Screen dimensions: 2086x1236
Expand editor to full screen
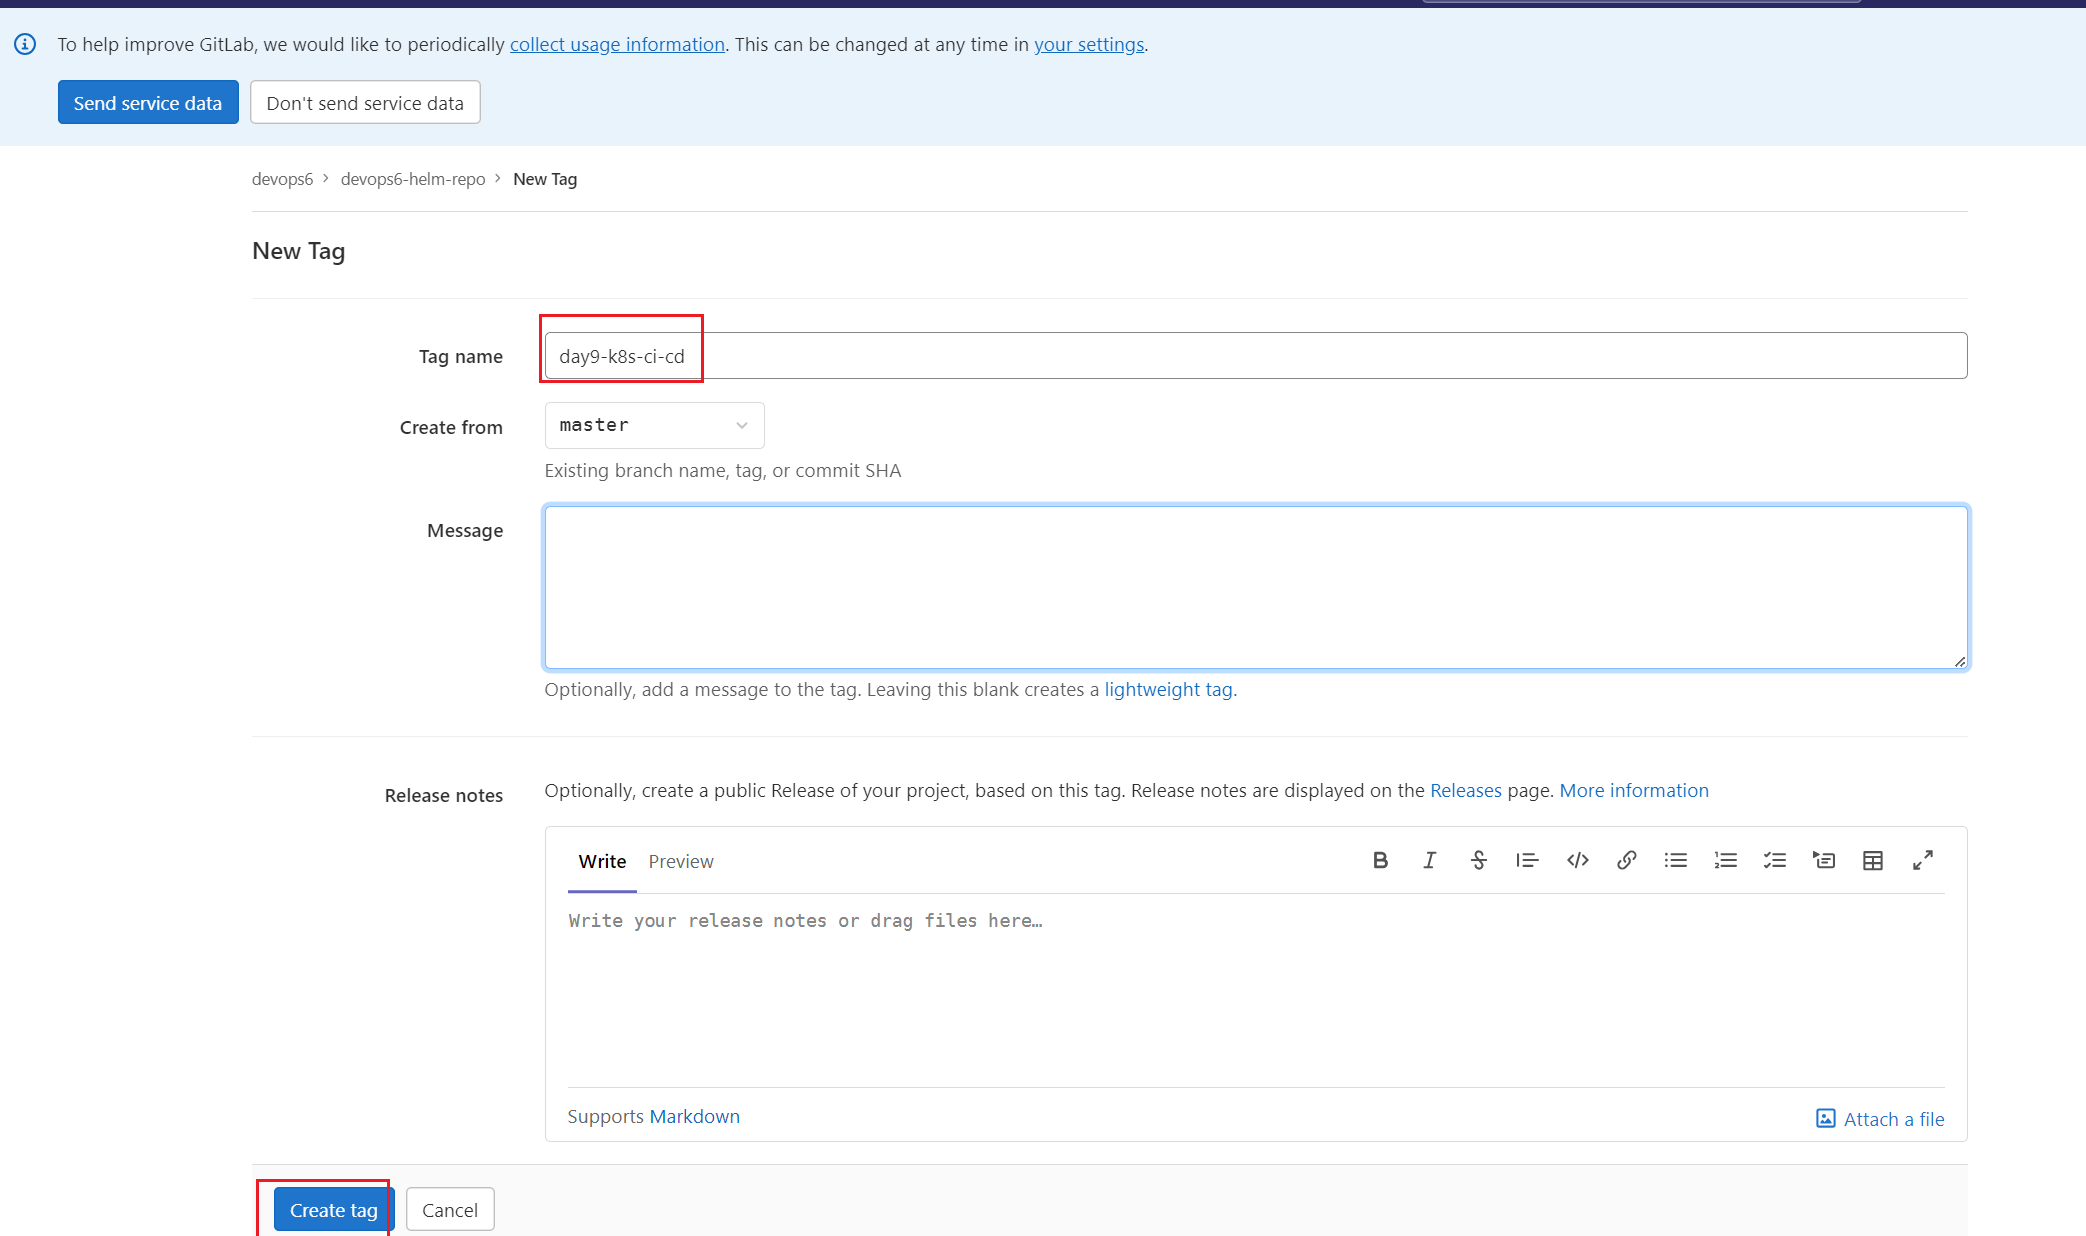tap(1922, 860)
